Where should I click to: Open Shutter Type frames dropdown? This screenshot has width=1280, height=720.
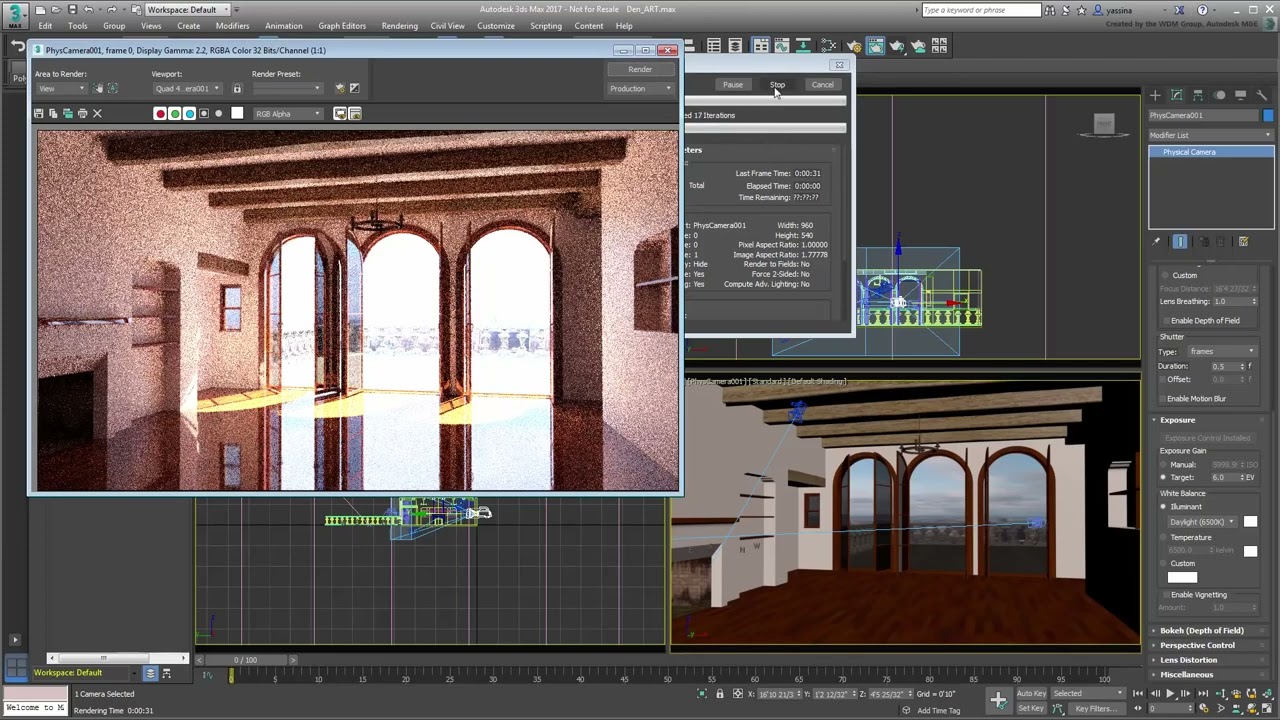click(1221, 352)
